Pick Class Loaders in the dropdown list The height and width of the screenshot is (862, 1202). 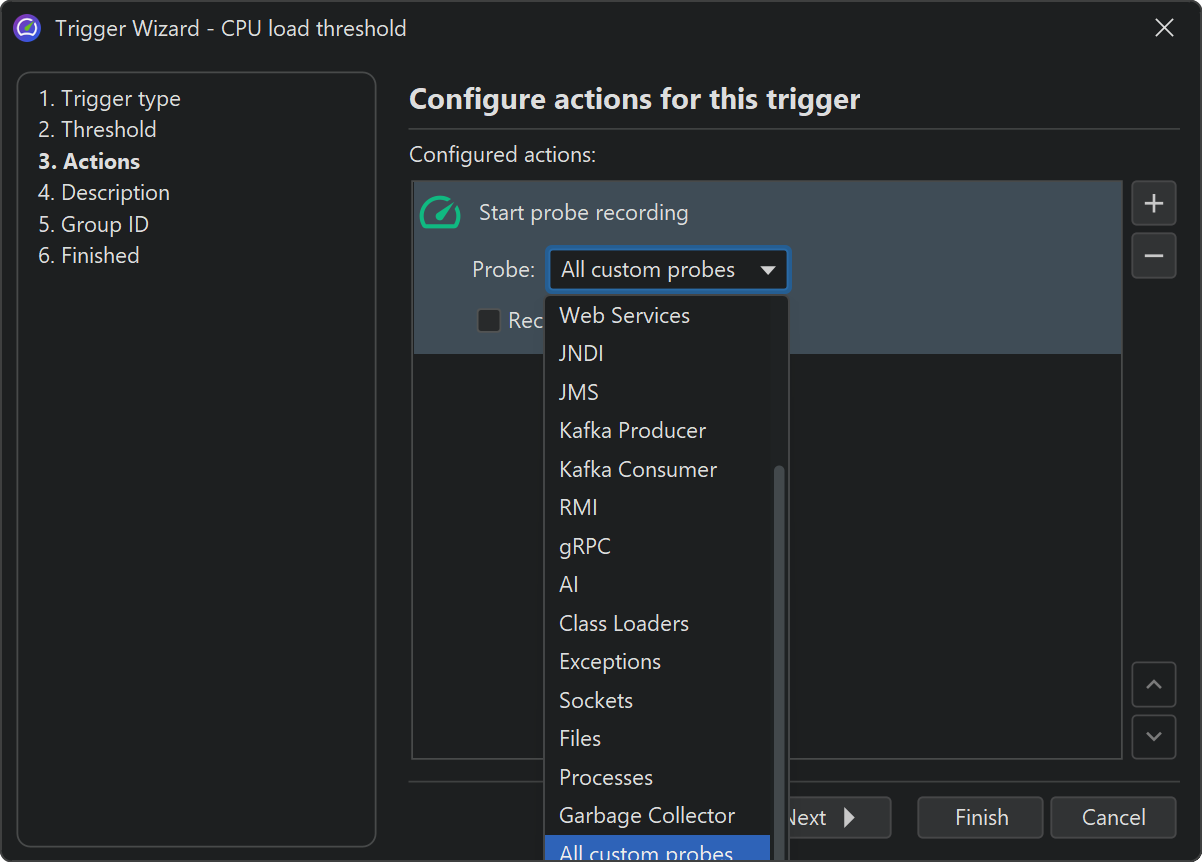click(x=623, y=624)
